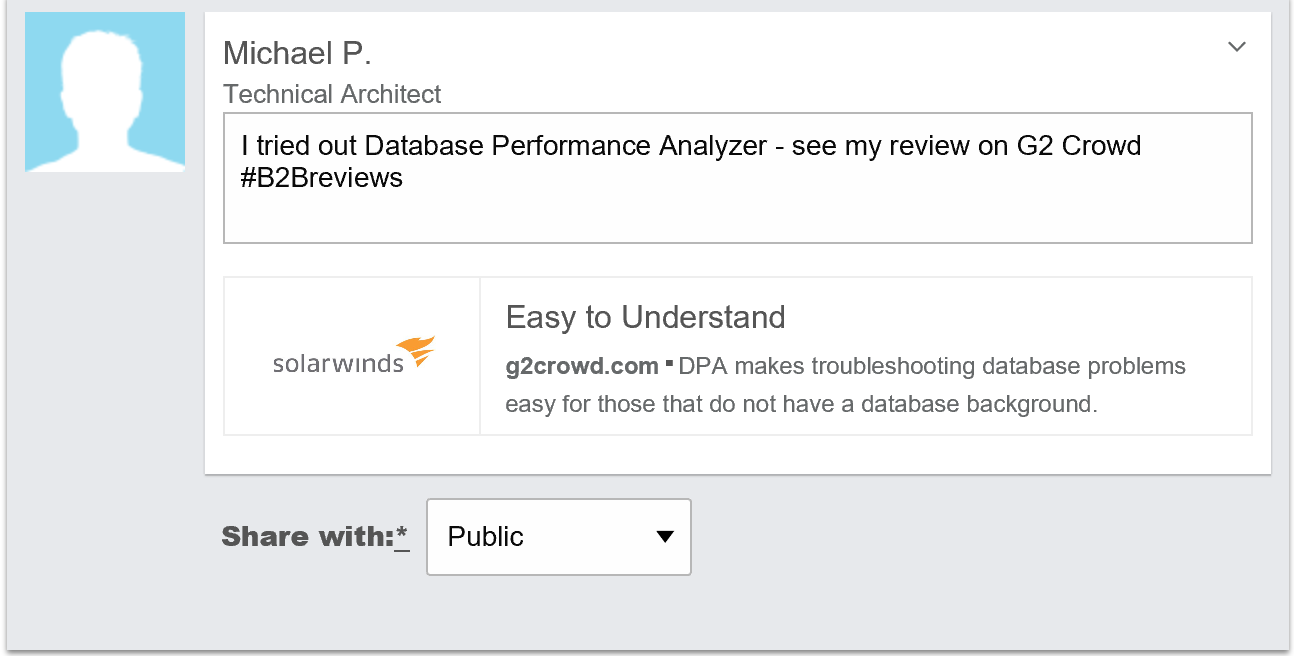Image resolution: width=1294 pixels, height=656 pixels.
Task: Select the SolarWinds link preview thumbnail box
Action: coord(352,356)
